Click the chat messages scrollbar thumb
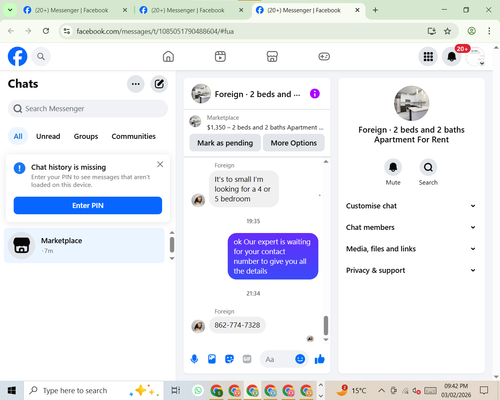The width and height of the screenshot is (500, 400). [326, 325]
